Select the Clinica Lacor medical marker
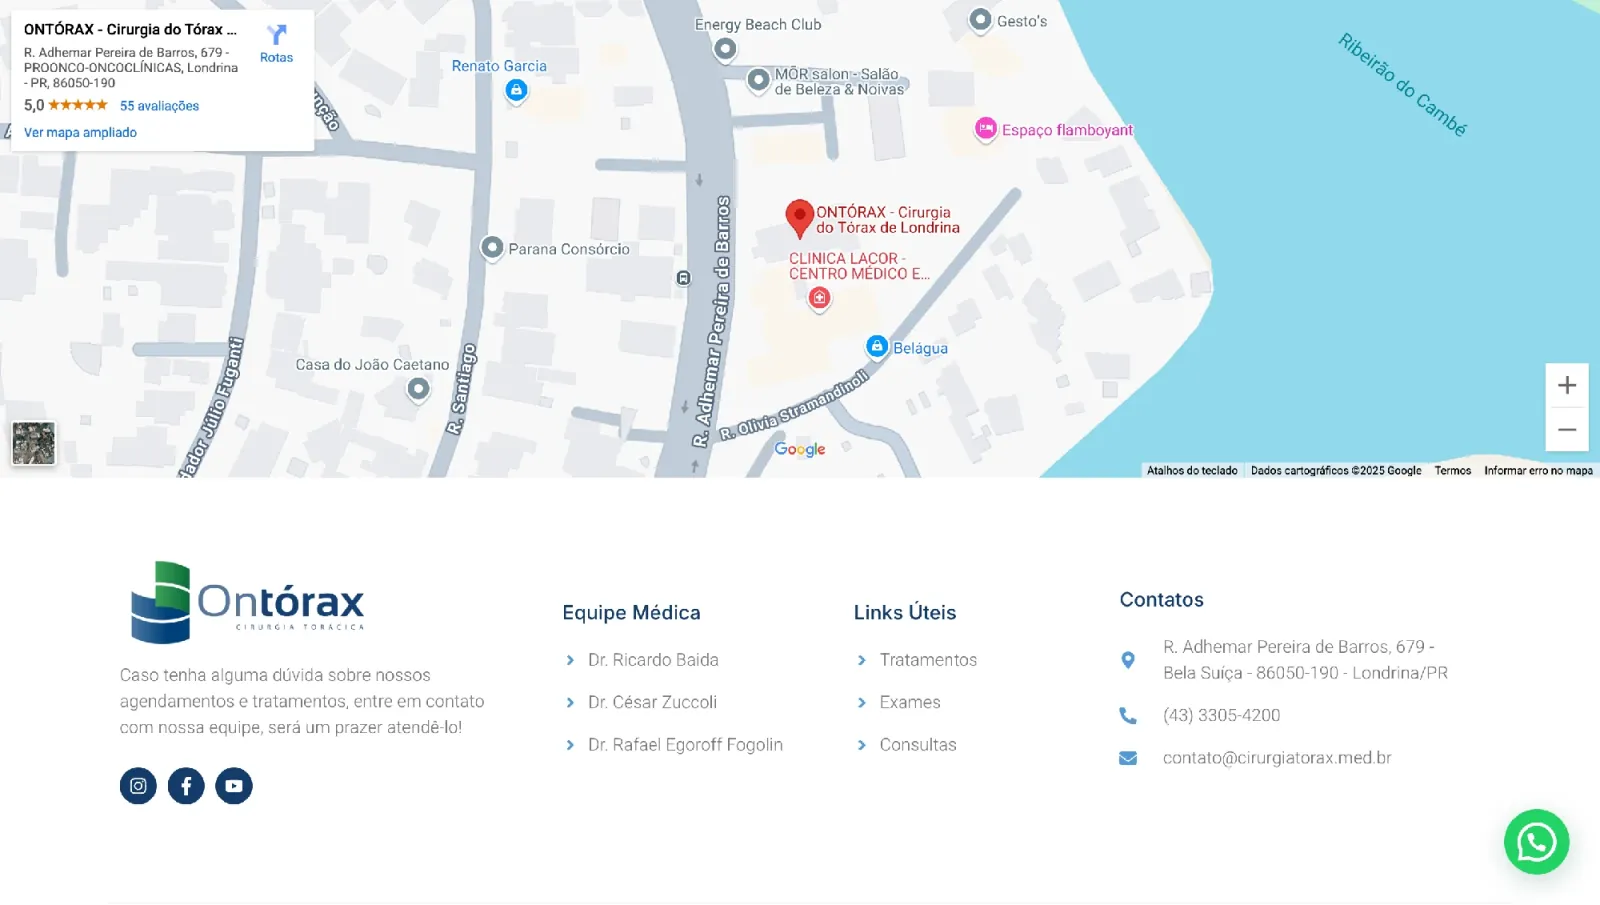 click(x=820, y=298)
